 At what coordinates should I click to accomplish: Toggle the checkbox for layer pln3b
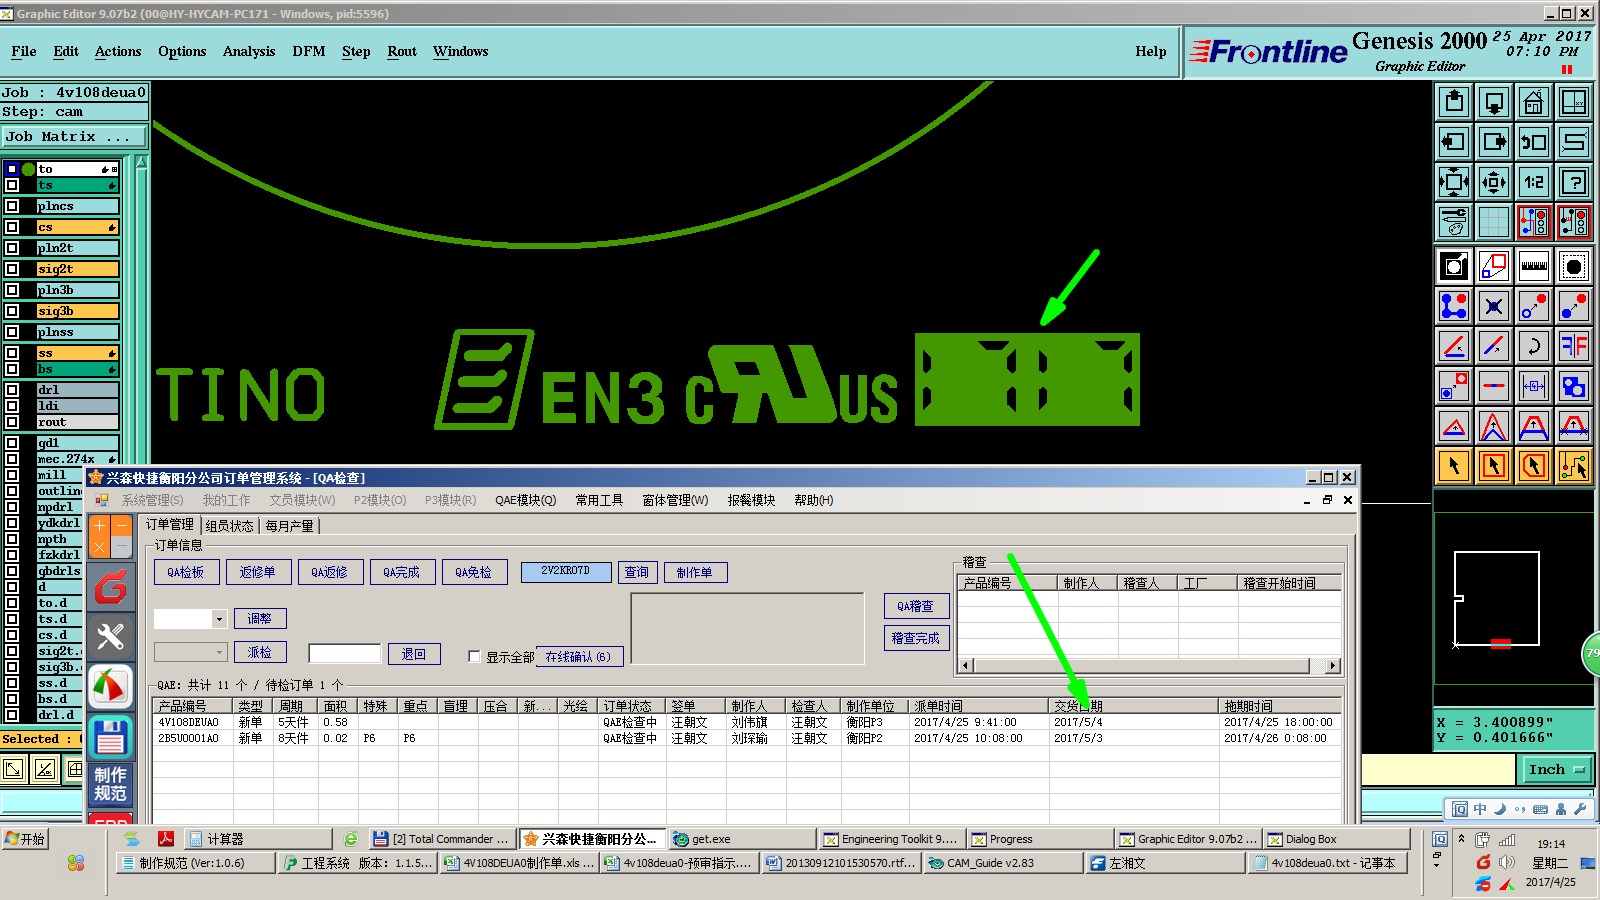click(x=12, y=290)
